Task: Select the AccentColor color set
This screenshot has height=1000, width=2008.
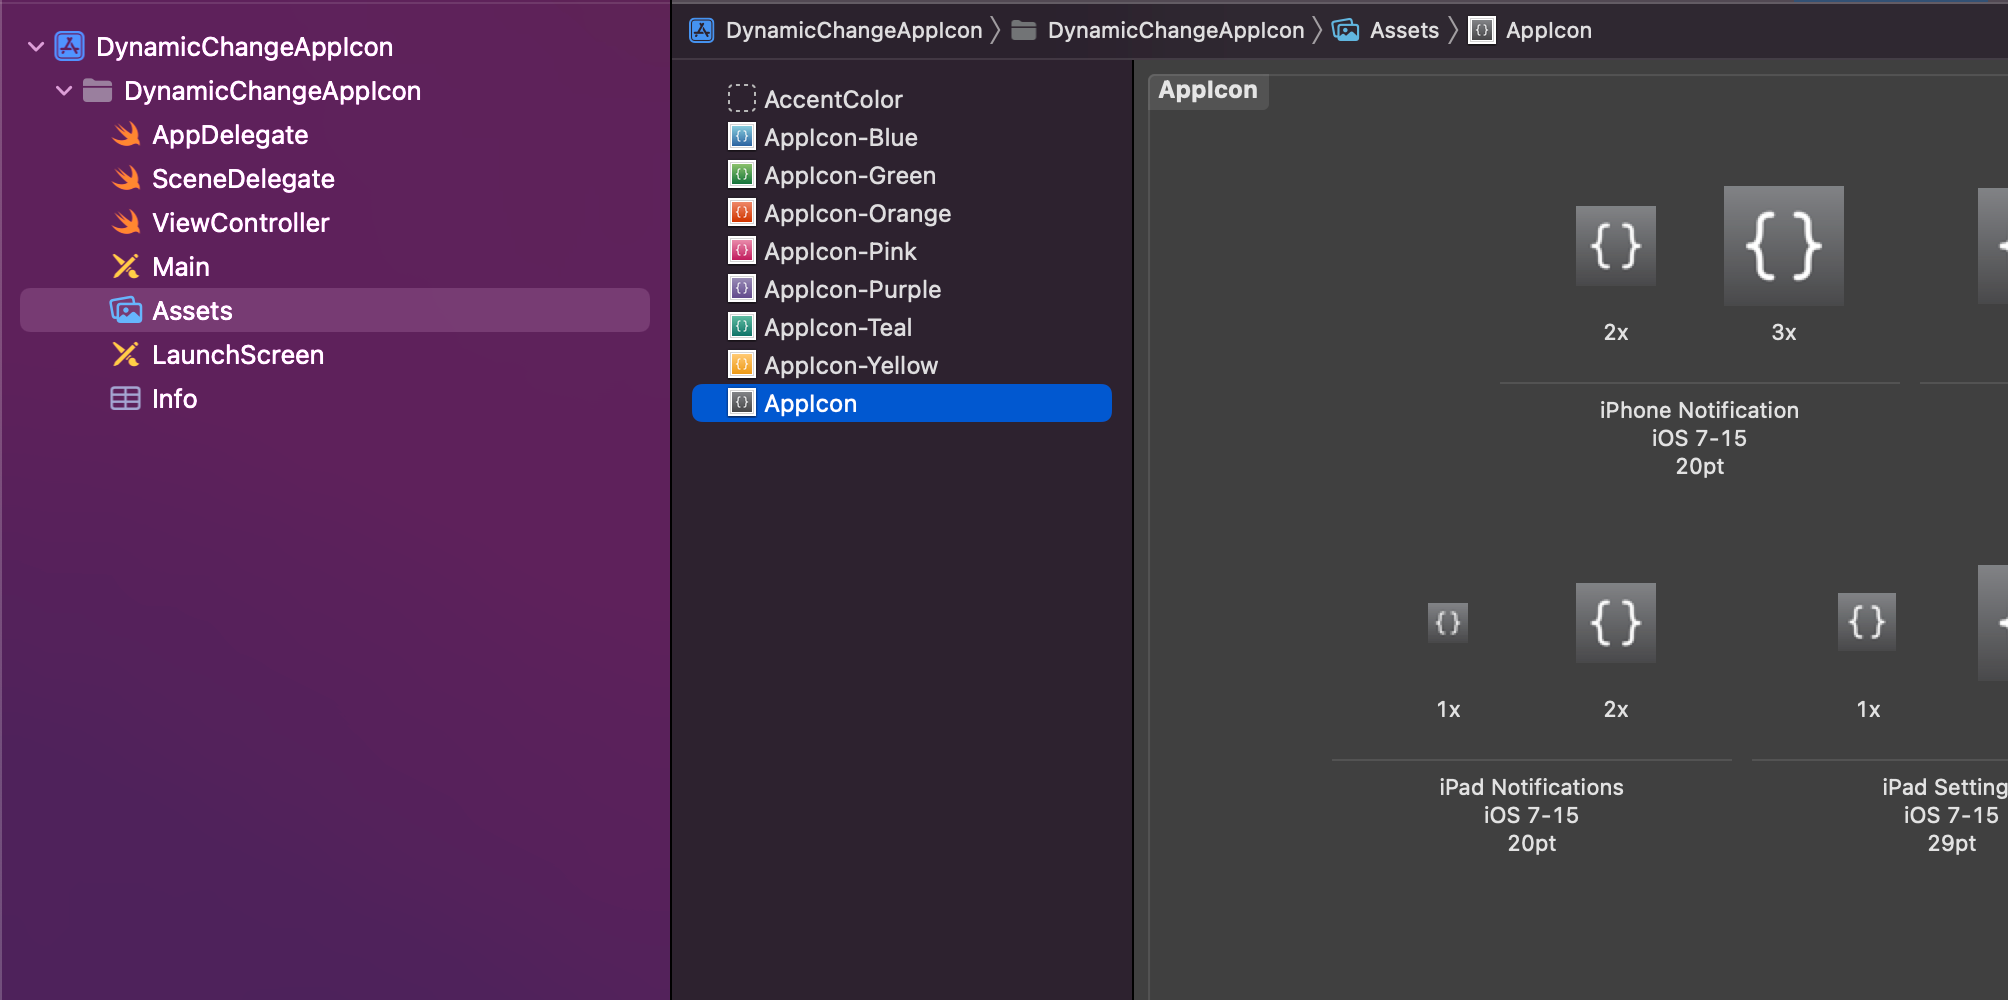Action: (832, 99)
